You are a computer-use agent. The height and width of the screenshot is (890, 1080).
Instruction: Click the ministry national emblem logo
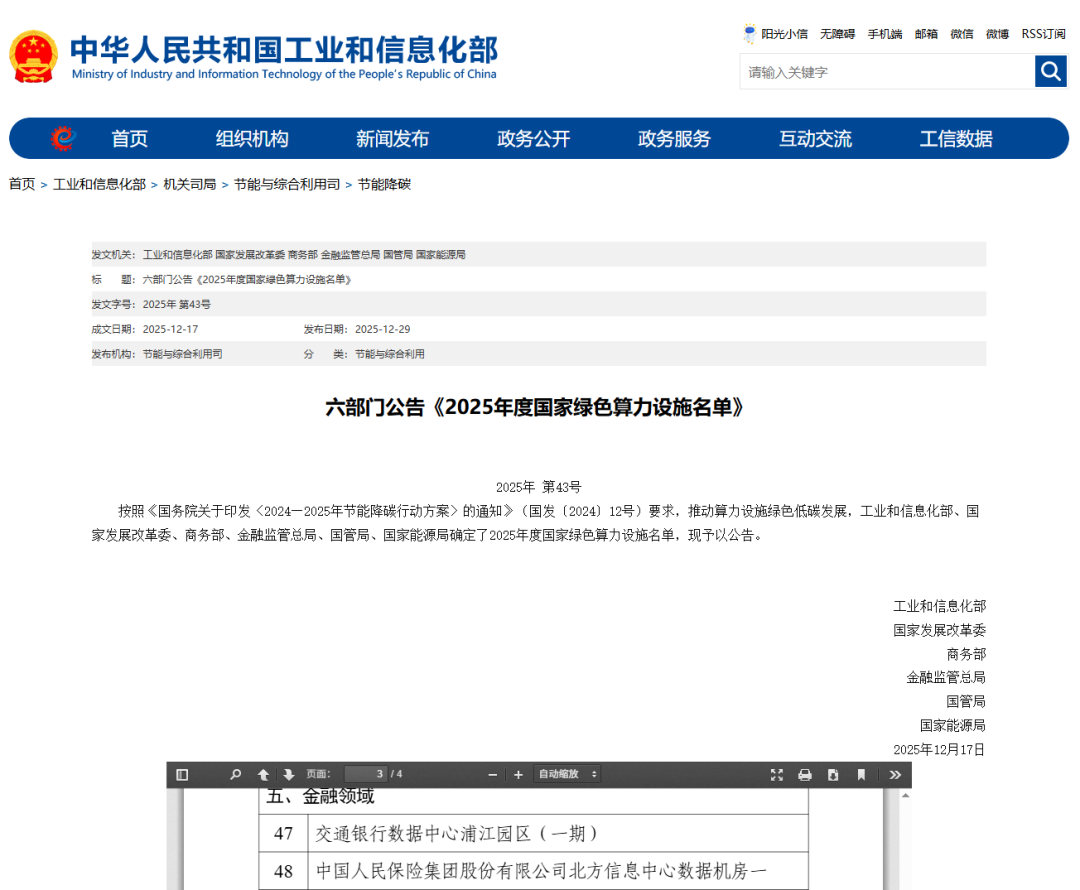pyautogui.click(x=33, y=56)
